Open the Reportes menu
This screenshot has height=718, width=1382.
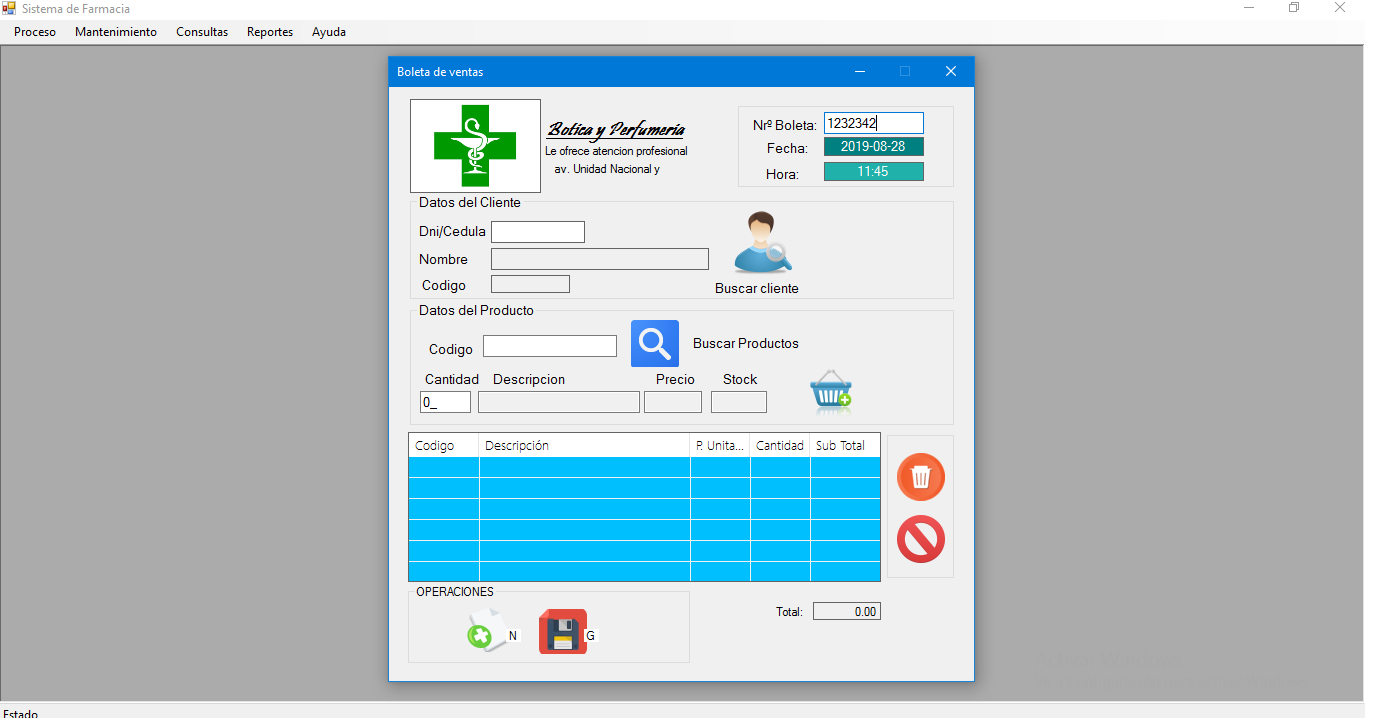point(270,32)
